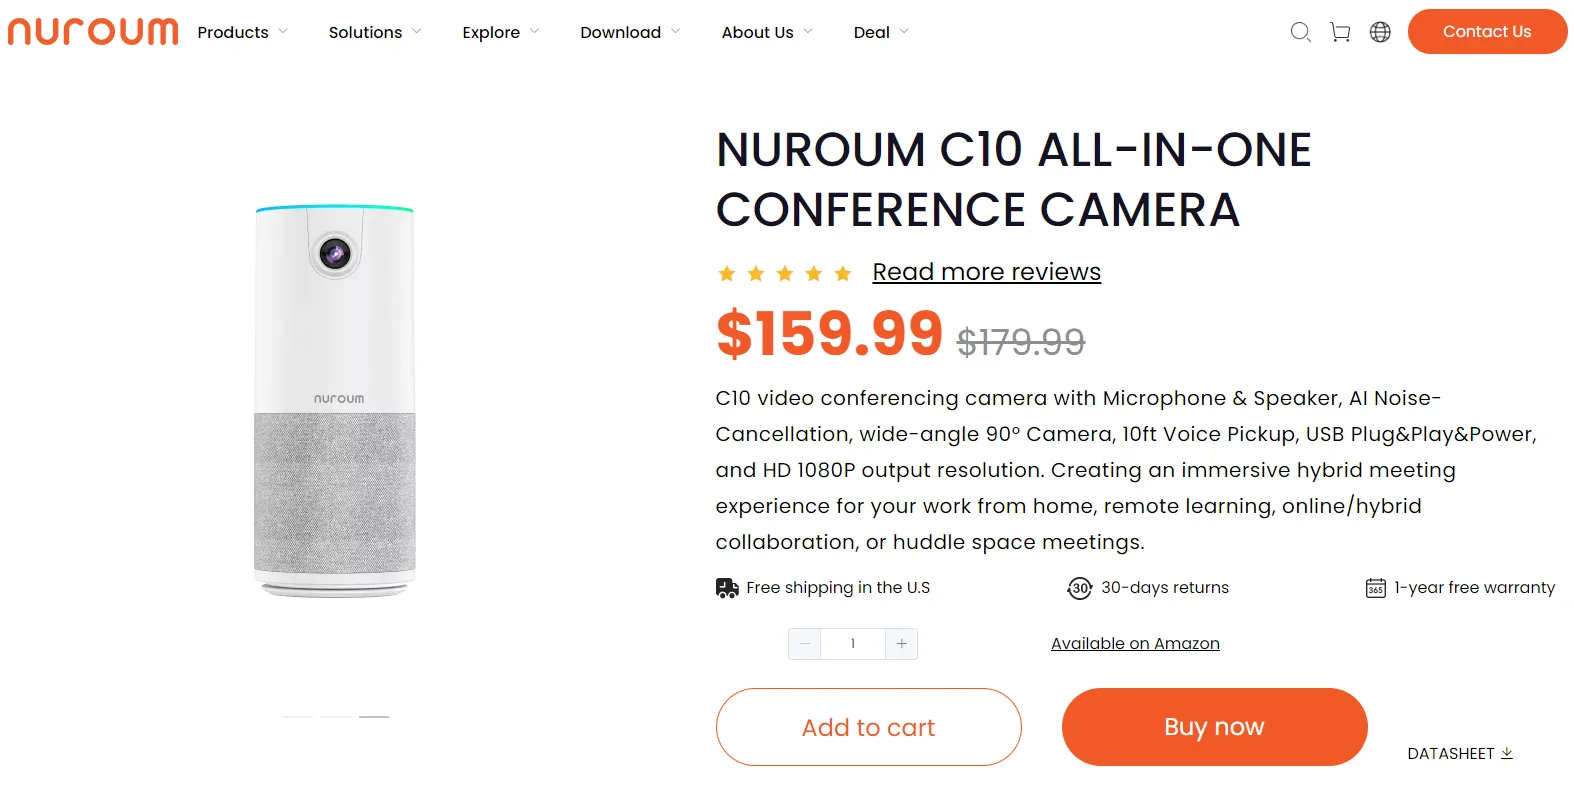
Task: Click the DATASHEET download icon
Action: [x=1507, y=753]
